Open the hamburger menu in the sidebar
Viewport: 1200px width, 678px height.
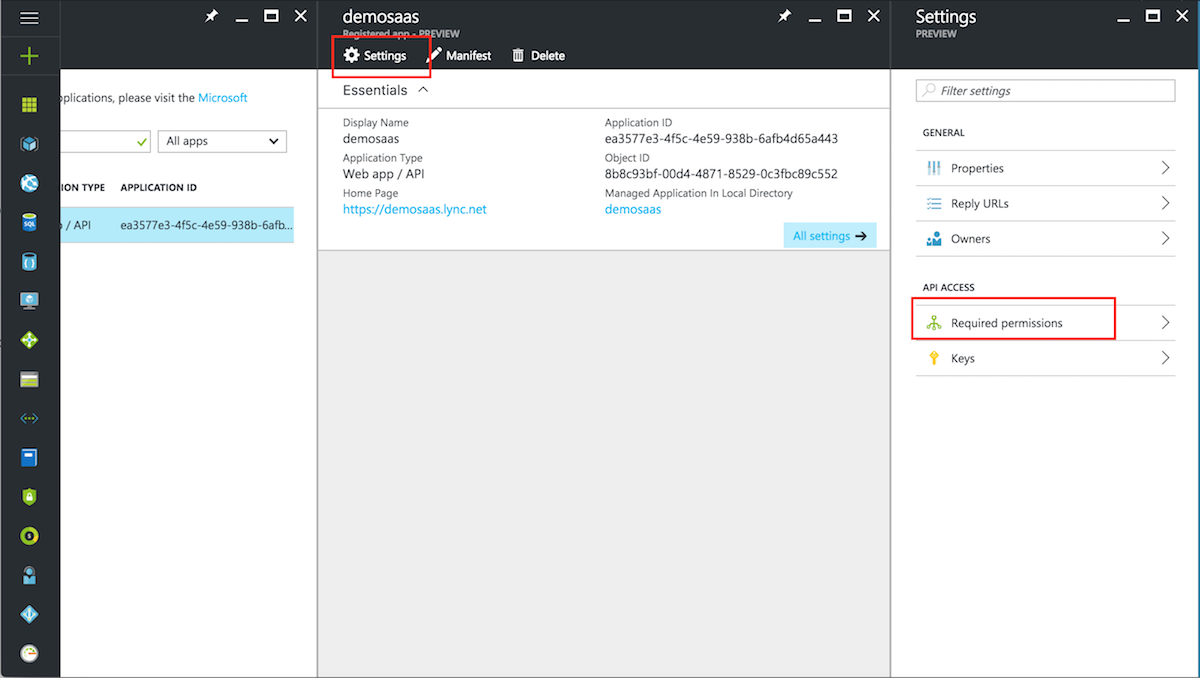pyautogui.click(x=29, y=18)
